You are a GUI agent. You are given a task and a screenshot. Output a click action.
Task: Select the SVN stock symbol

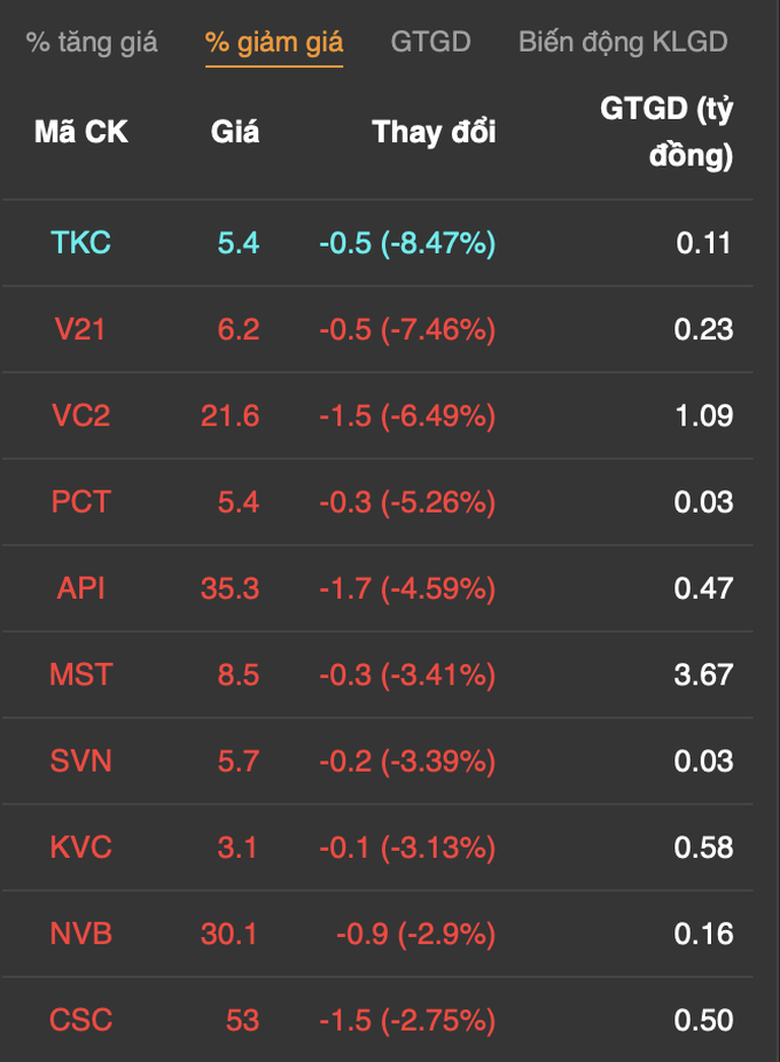81,761
